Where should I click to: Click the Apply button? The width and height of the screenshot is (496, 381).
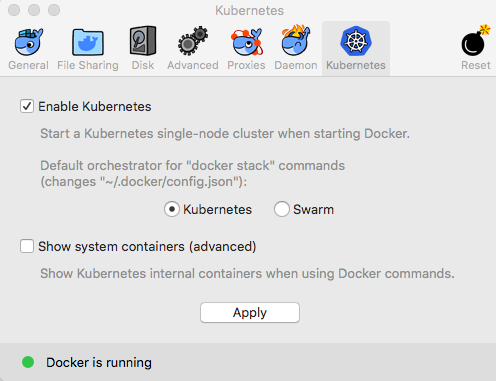250,312
